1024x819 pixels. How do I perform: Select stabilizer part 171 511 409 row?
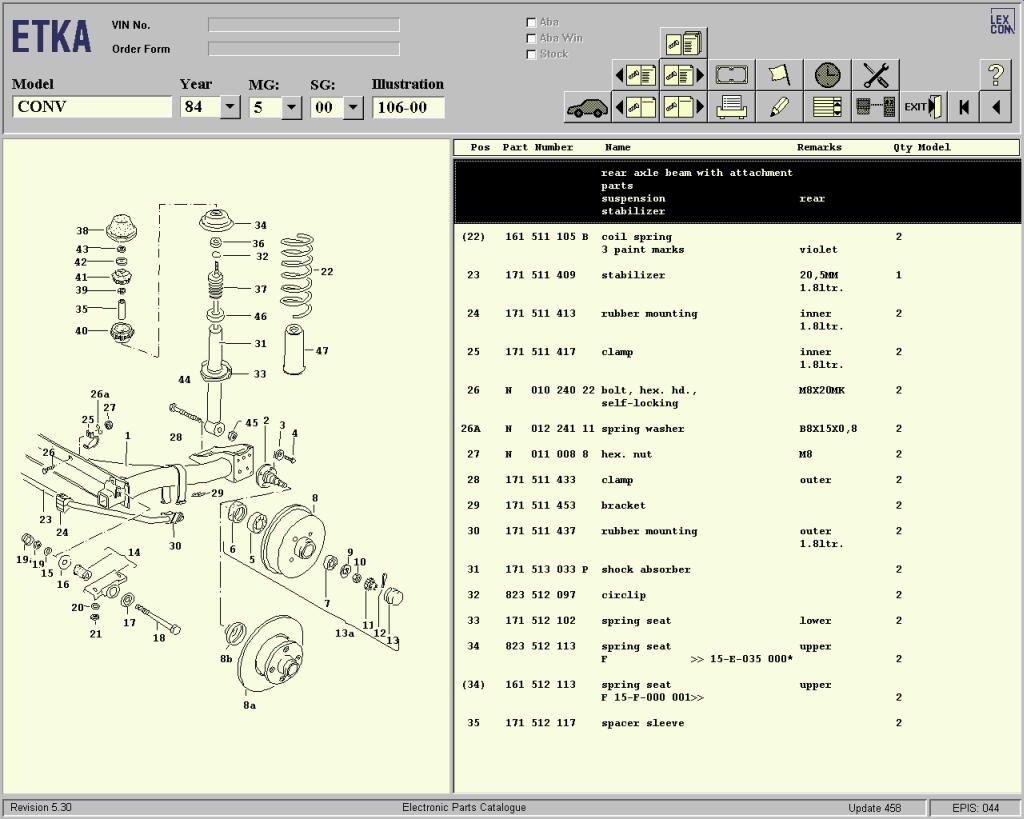(632, 275)
